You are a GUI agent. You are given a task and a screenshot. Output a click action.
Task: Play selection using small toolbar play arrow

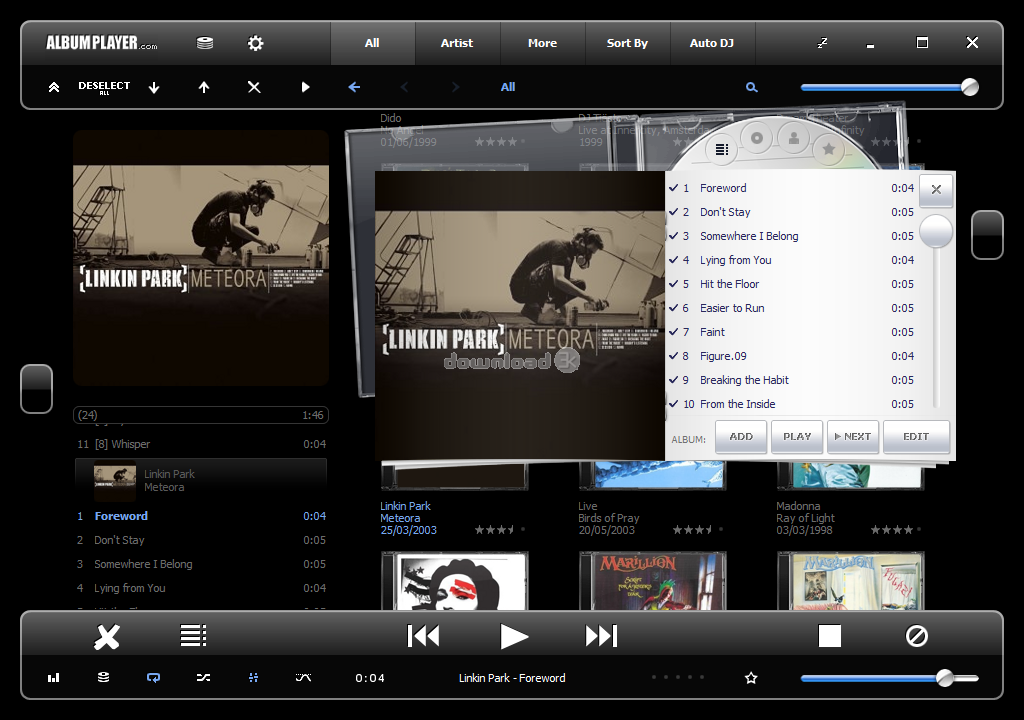tap(305, 87)
